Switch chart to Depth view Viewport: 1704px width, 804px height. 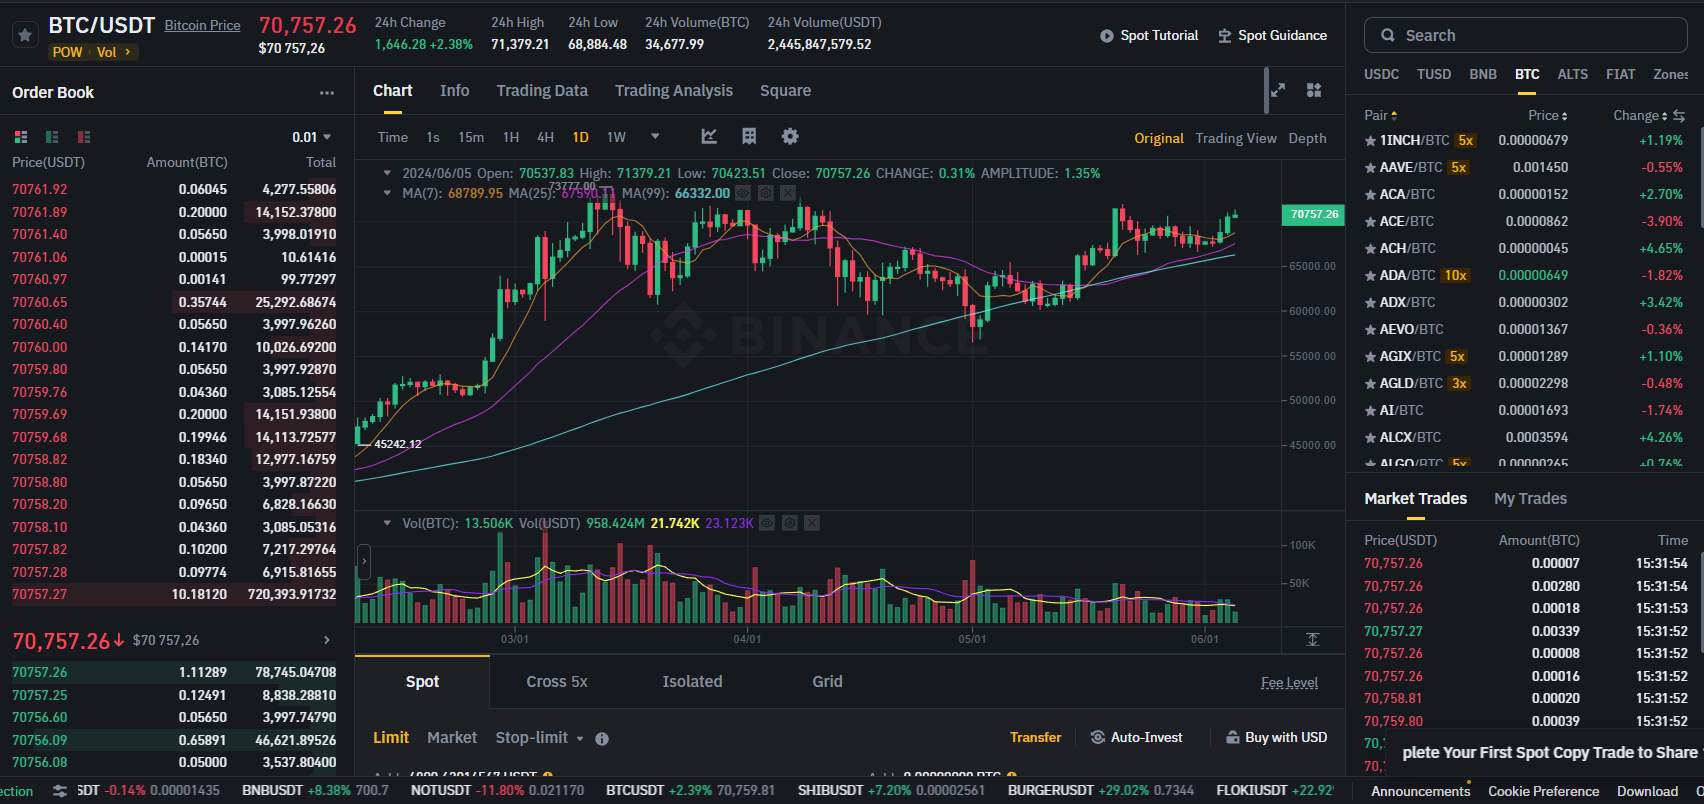pyautogui.click(x=1307, y=138)
